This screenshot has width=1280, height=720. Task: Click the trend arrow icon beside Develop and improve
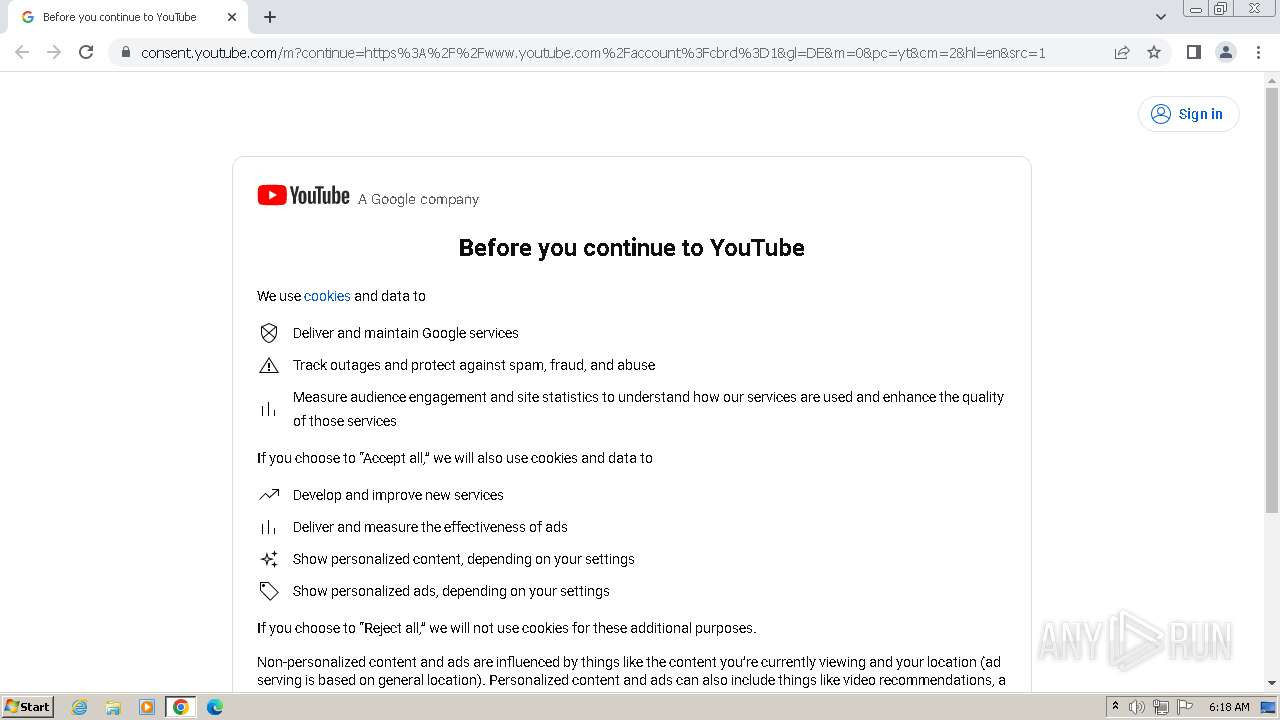click(x=269, y=495)
